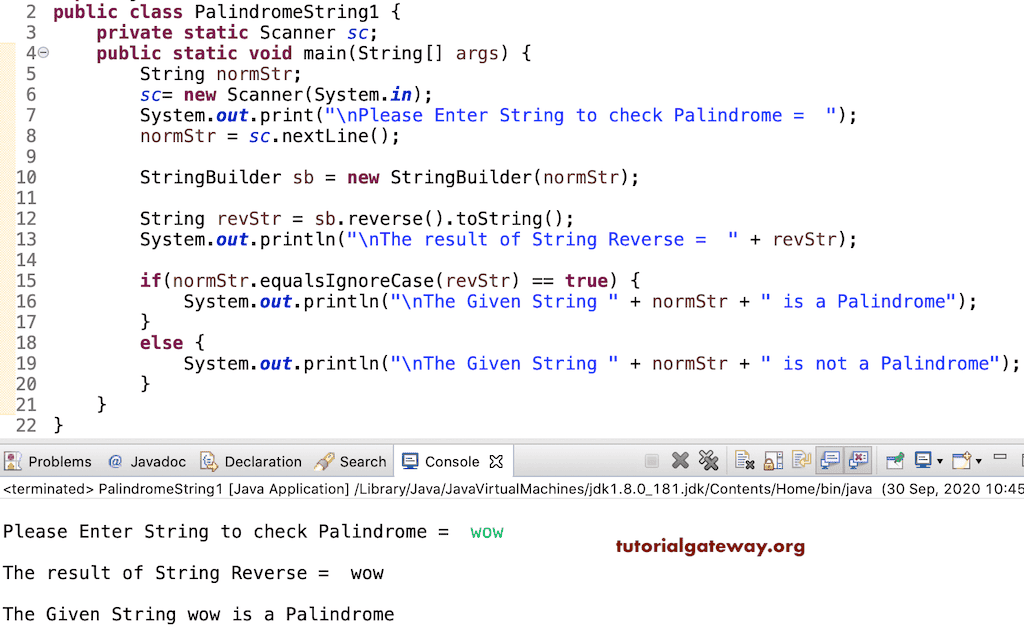Select the Display Selected Console icon

(923, 460)
